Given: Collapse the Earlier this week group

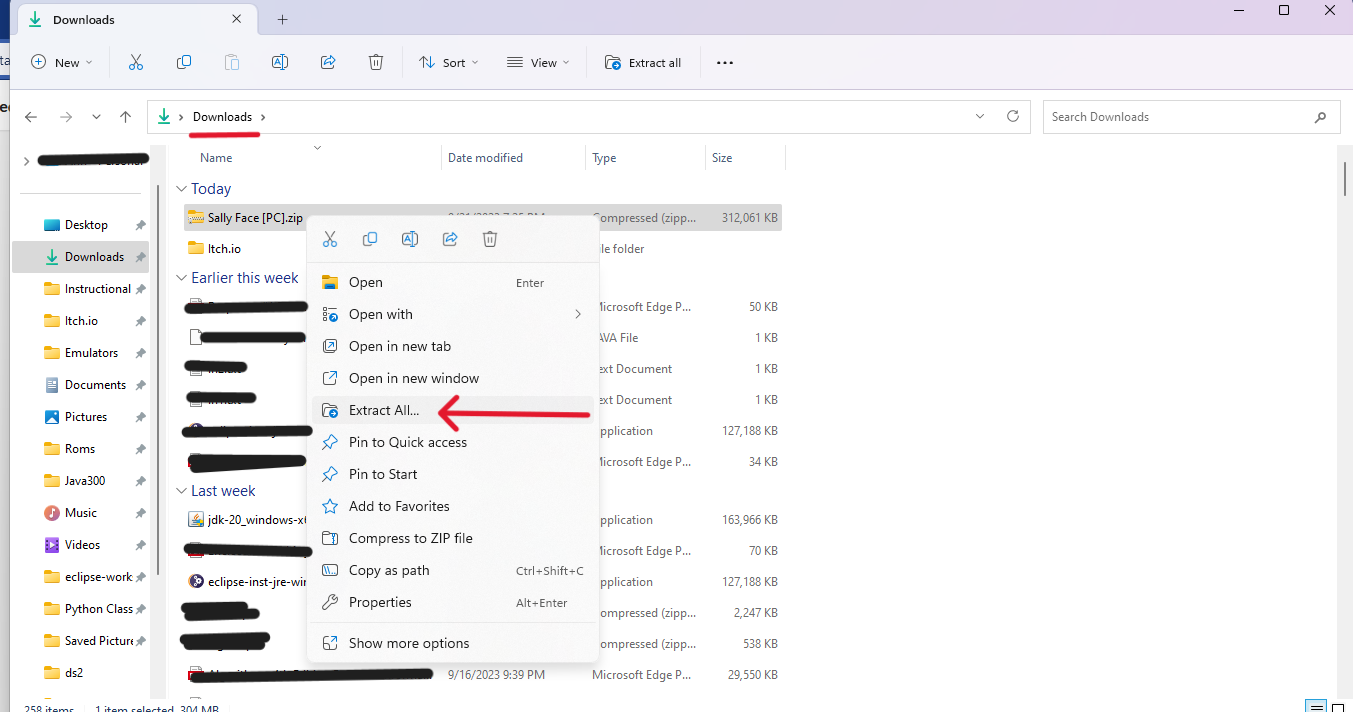Looking at the screenshot, I should tap(181, 278).
